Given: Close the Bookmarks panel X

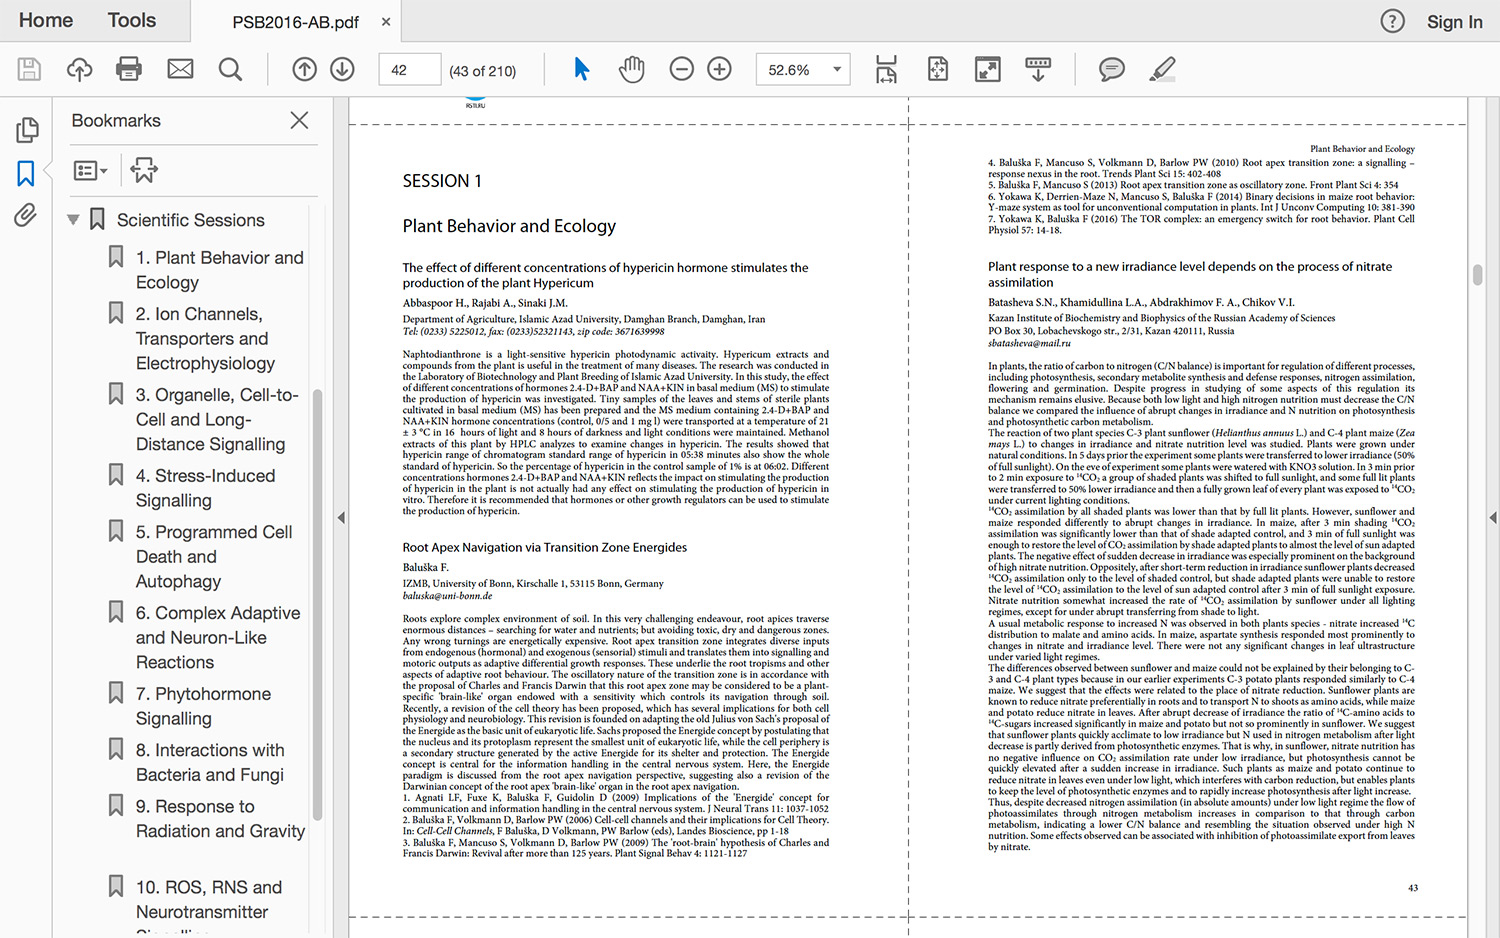Looking at the screenshot, I should pos(299,120).
